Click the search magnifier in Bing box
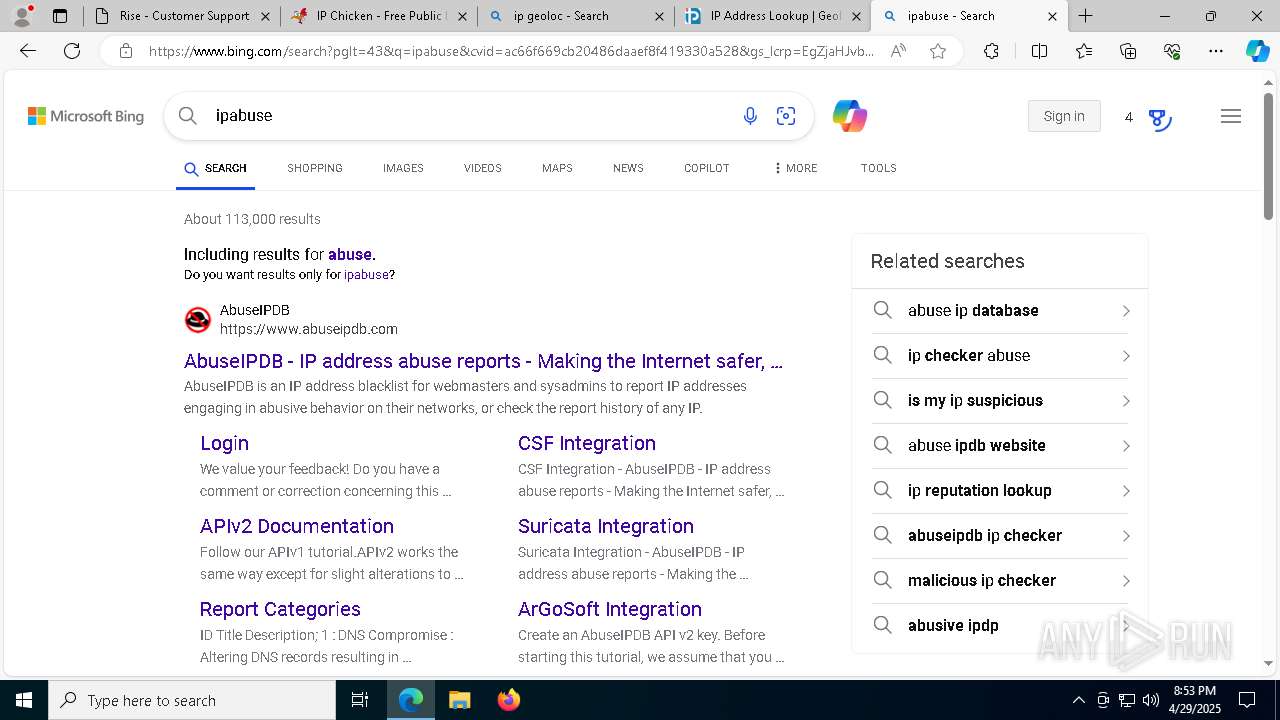1280x720 pixels. click(x=187, y=116)
